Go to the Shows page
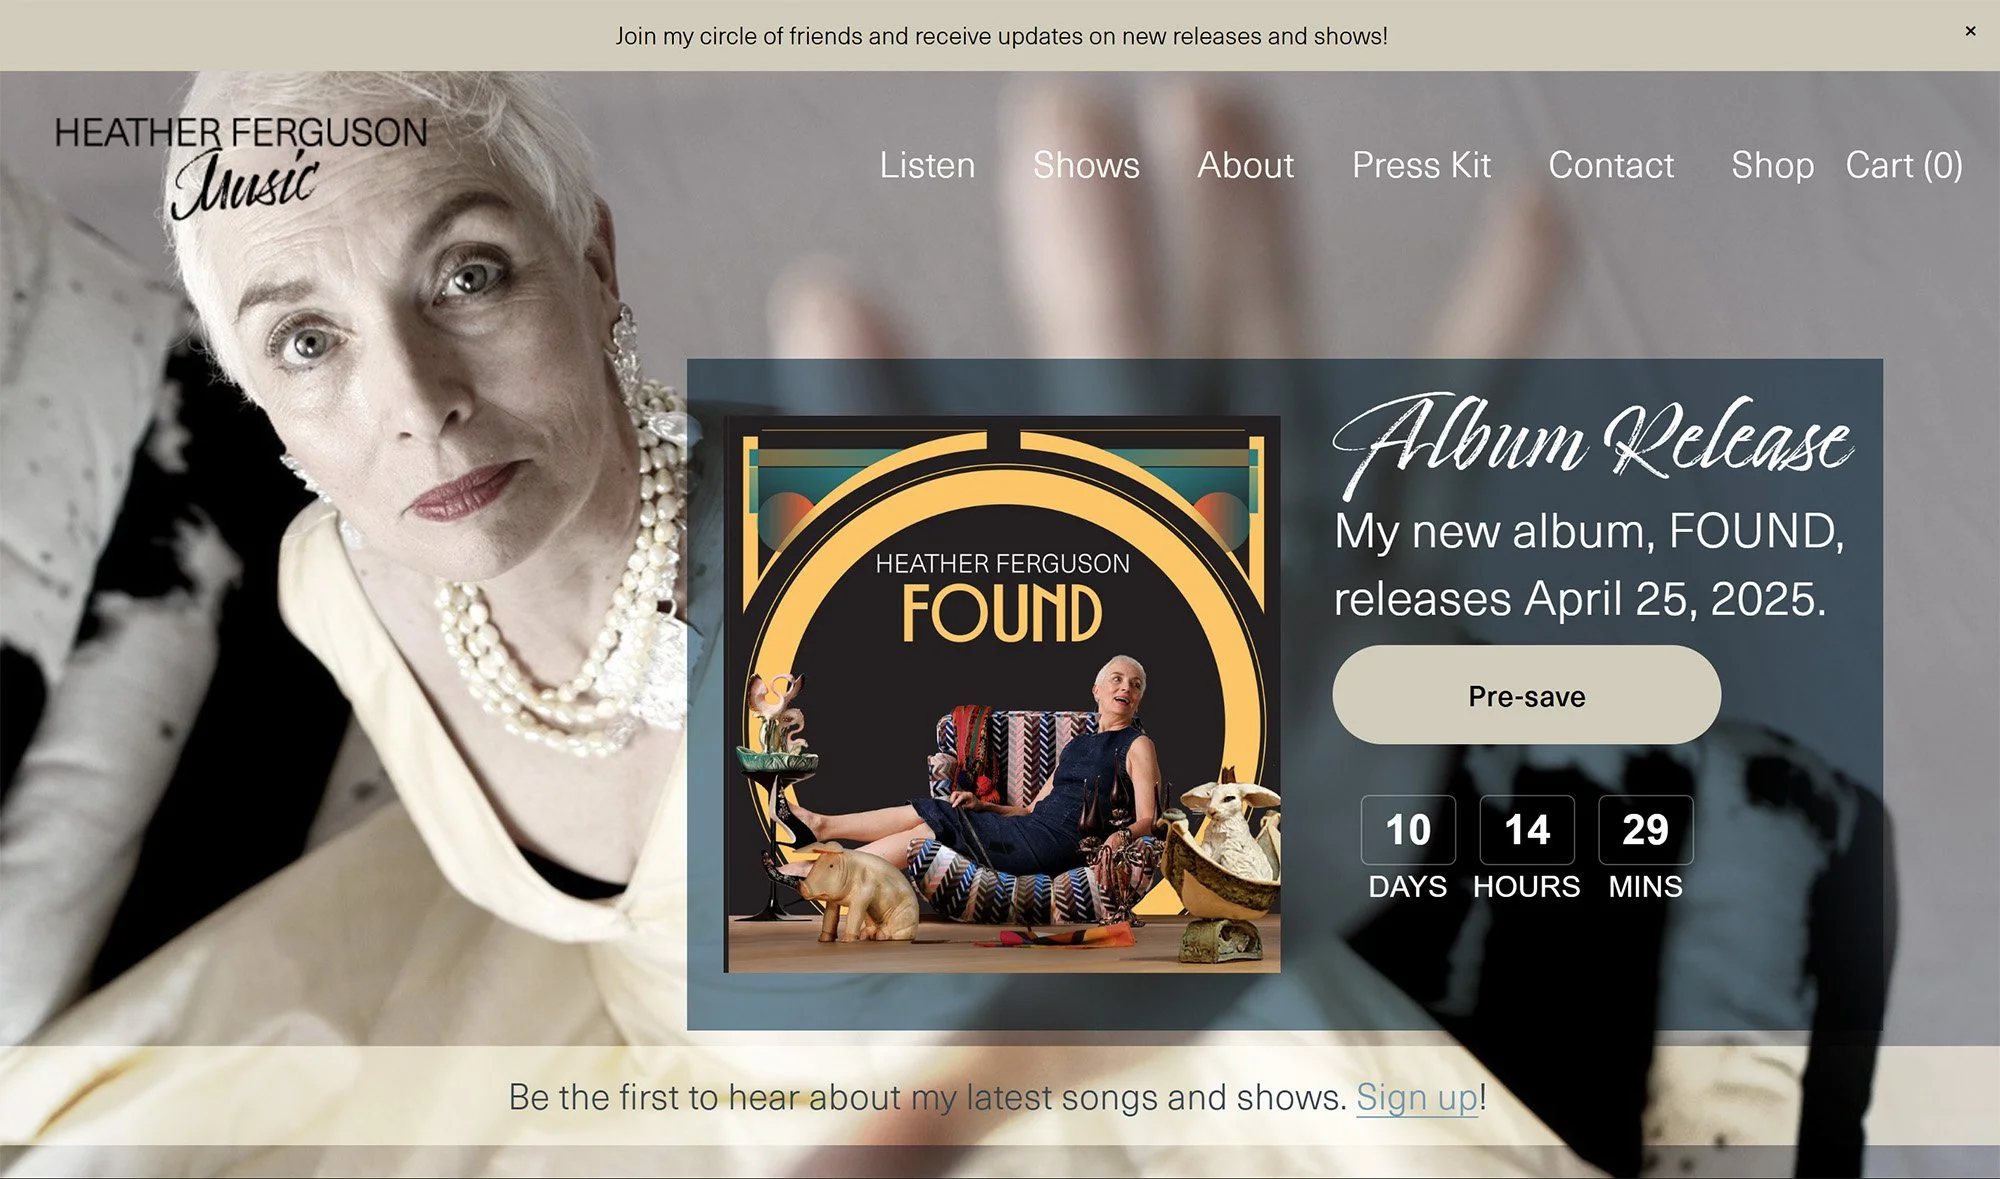This screenshot has height=1179, width=2000. pos(1086,165)
